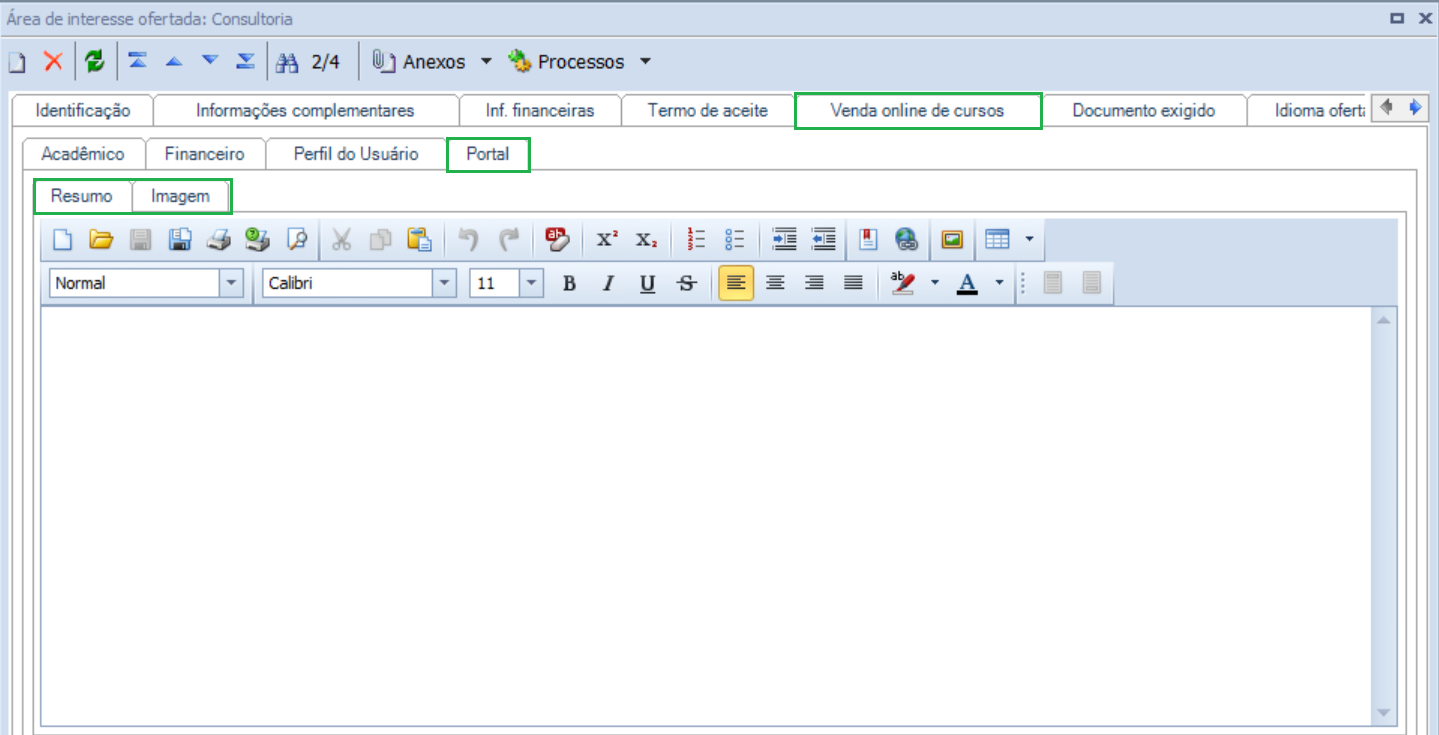Insert a bookmark

(868, 239)
